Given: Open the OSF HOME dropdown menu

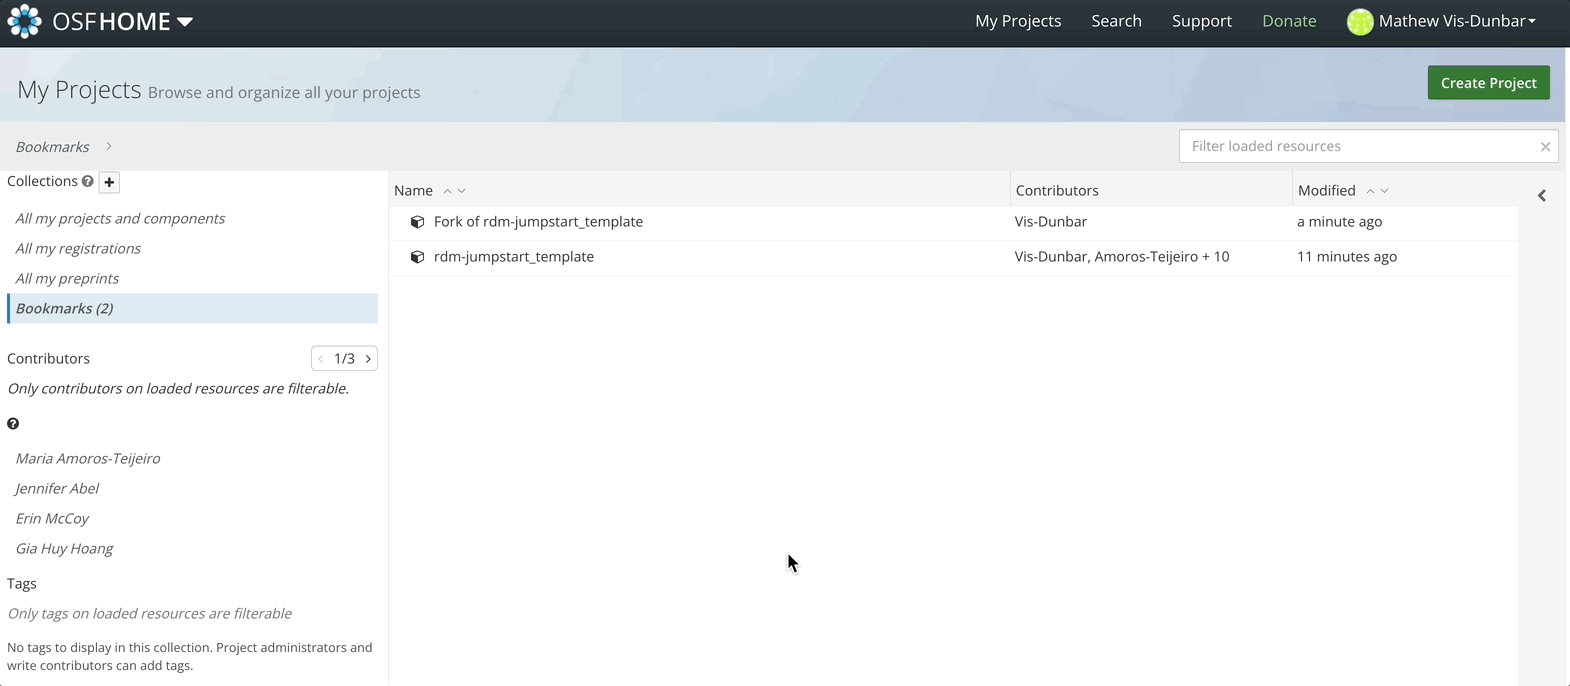Looking at the screenshot, I should tap(185, 22).
